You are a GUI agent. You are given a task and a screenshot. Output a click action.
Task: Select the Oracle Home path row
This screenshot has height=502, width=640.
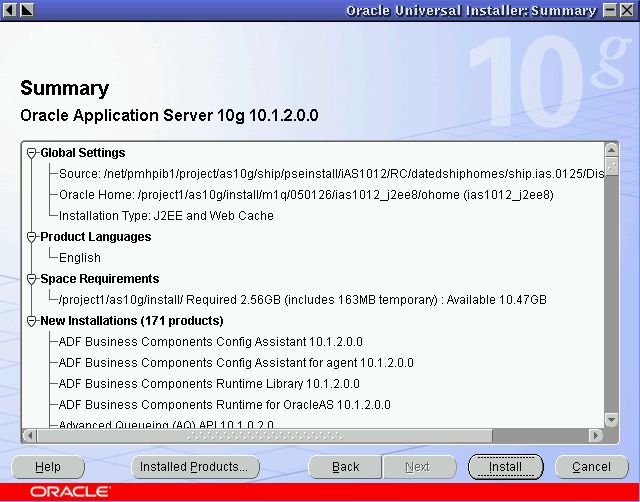[306, 195]
